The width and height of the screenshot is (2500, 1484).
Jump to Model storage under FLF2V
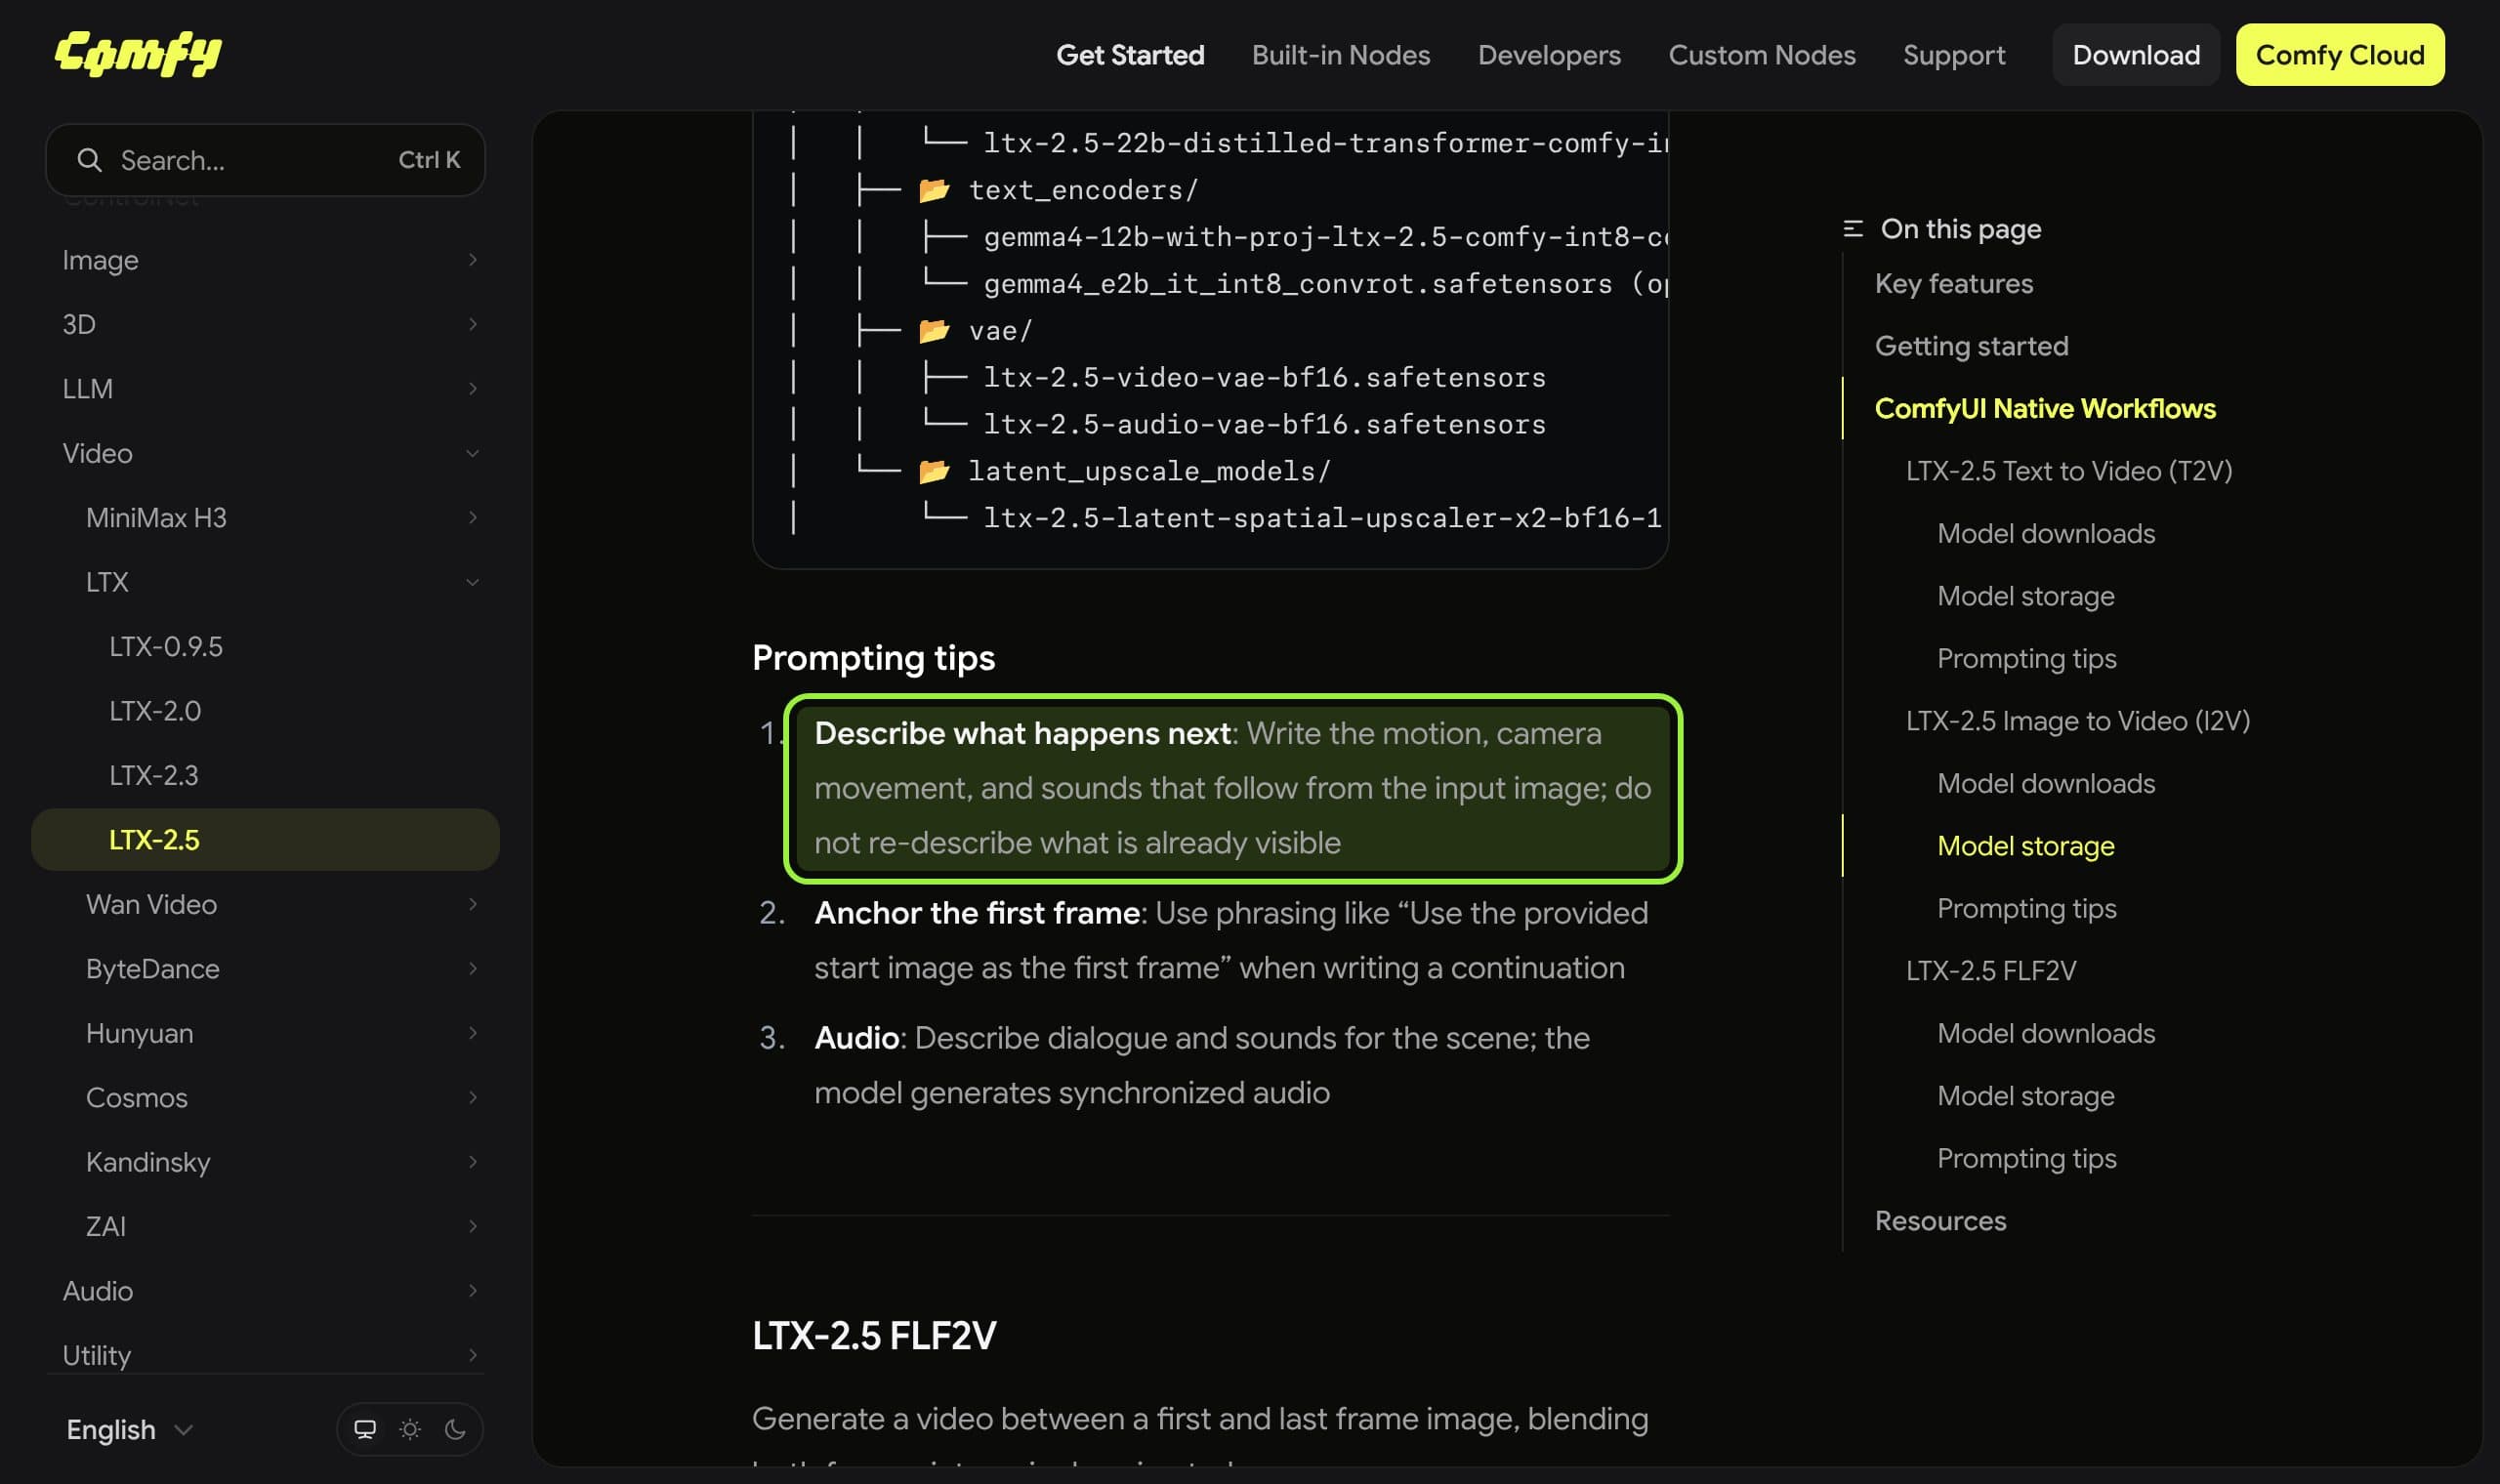(x=2025, y=1096)
